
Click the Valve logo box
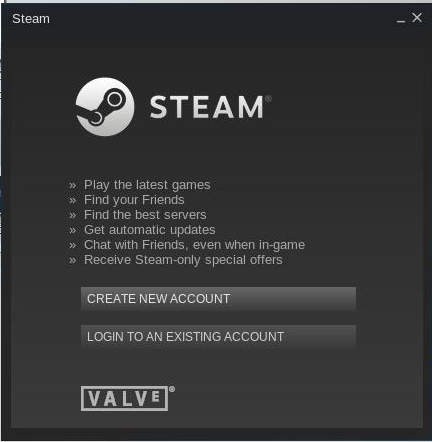(124, 398)
